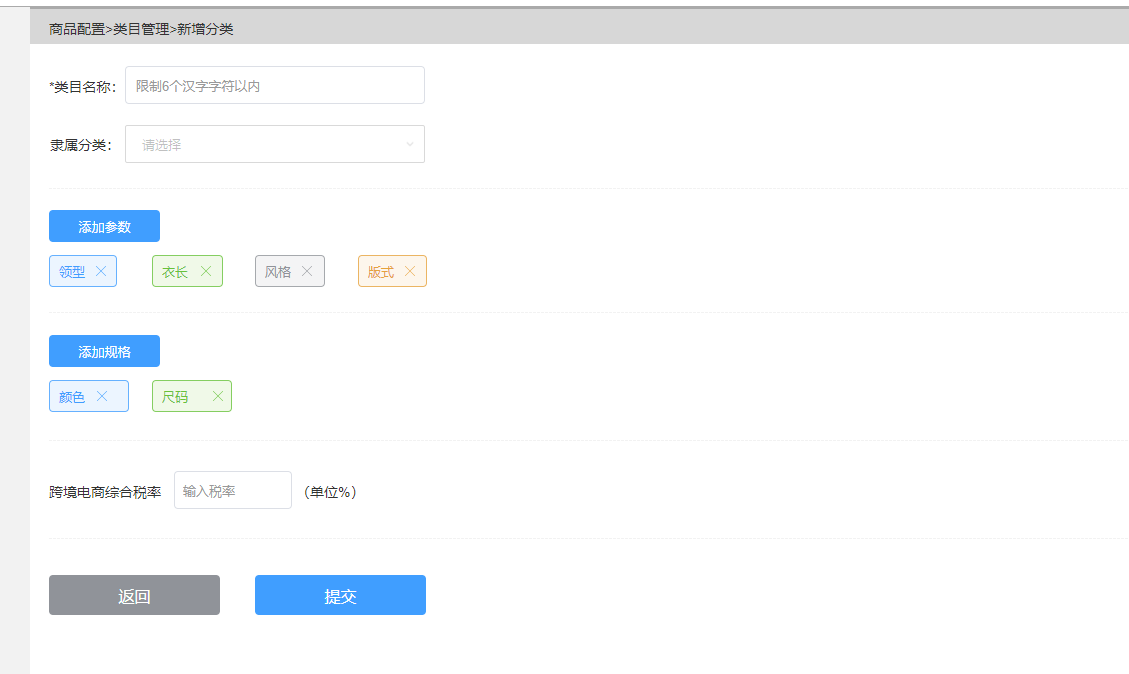Select the 领型 tag label
The height and width of the screenshot is (674, 1129).
pyautogui.click(x=72, y=271)
